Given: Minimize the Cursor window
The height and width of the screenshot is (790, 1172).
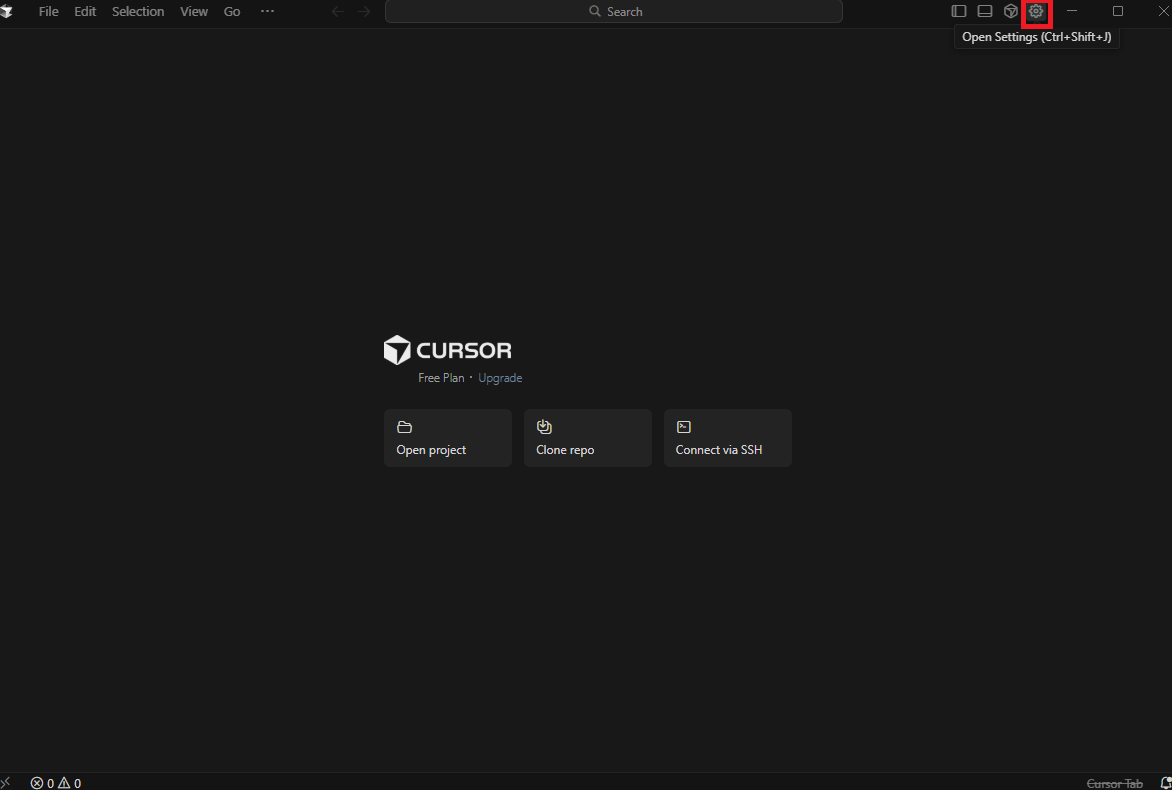Looking at the screenshot, I should (x=1072, y=11).
